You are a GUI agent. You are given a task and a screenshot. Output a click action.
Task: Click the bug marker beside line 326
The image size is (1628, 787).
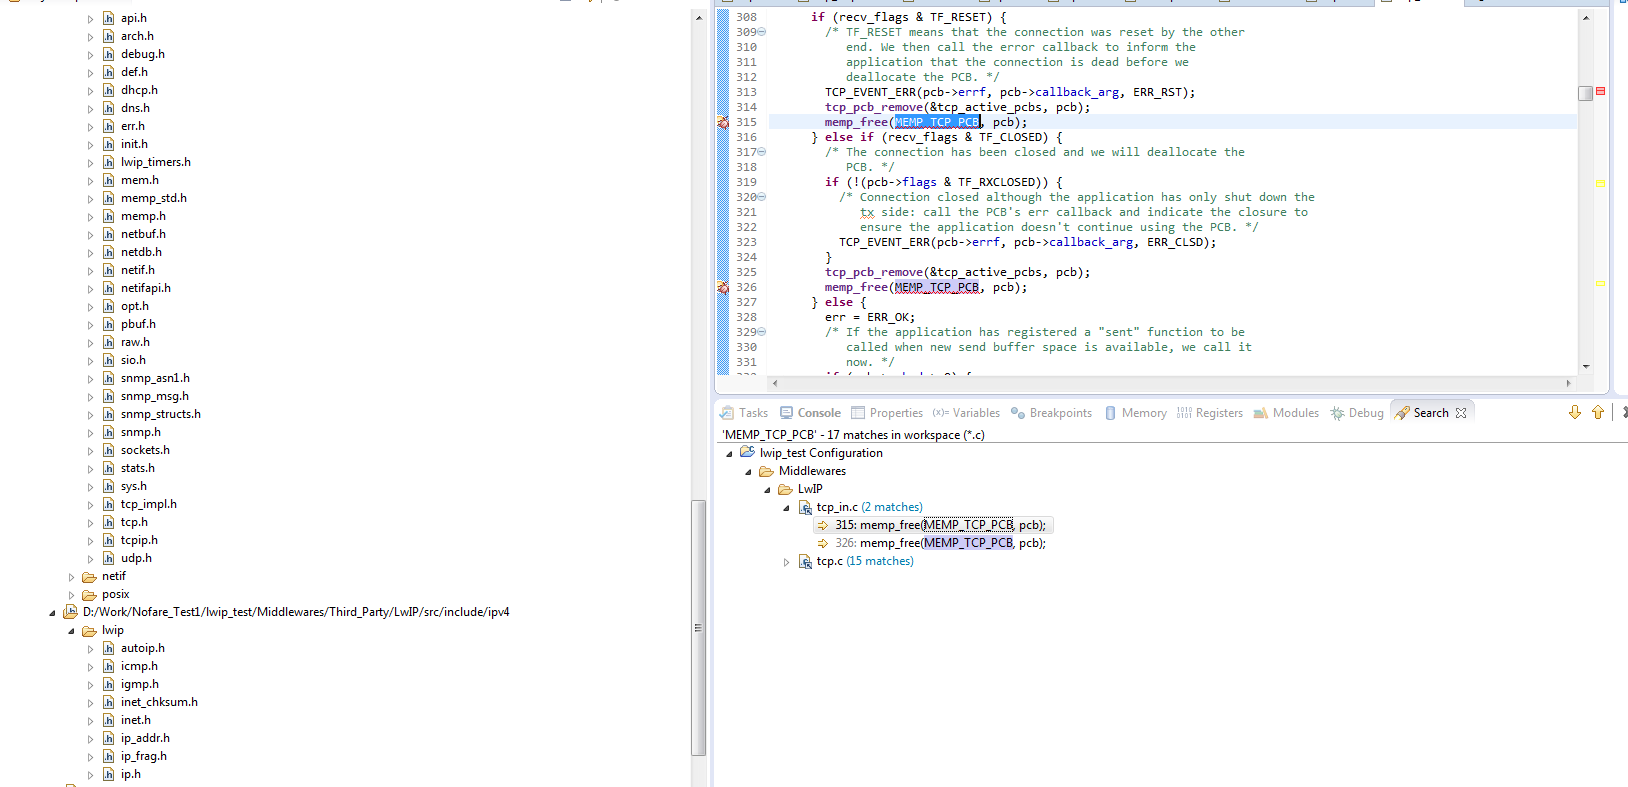pos(723,287)
